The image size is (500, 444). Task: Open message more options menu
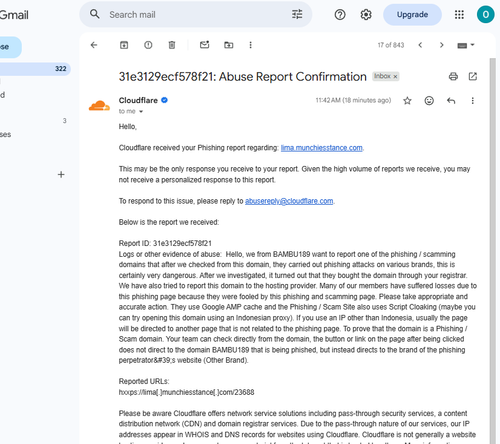click(473, 101)
